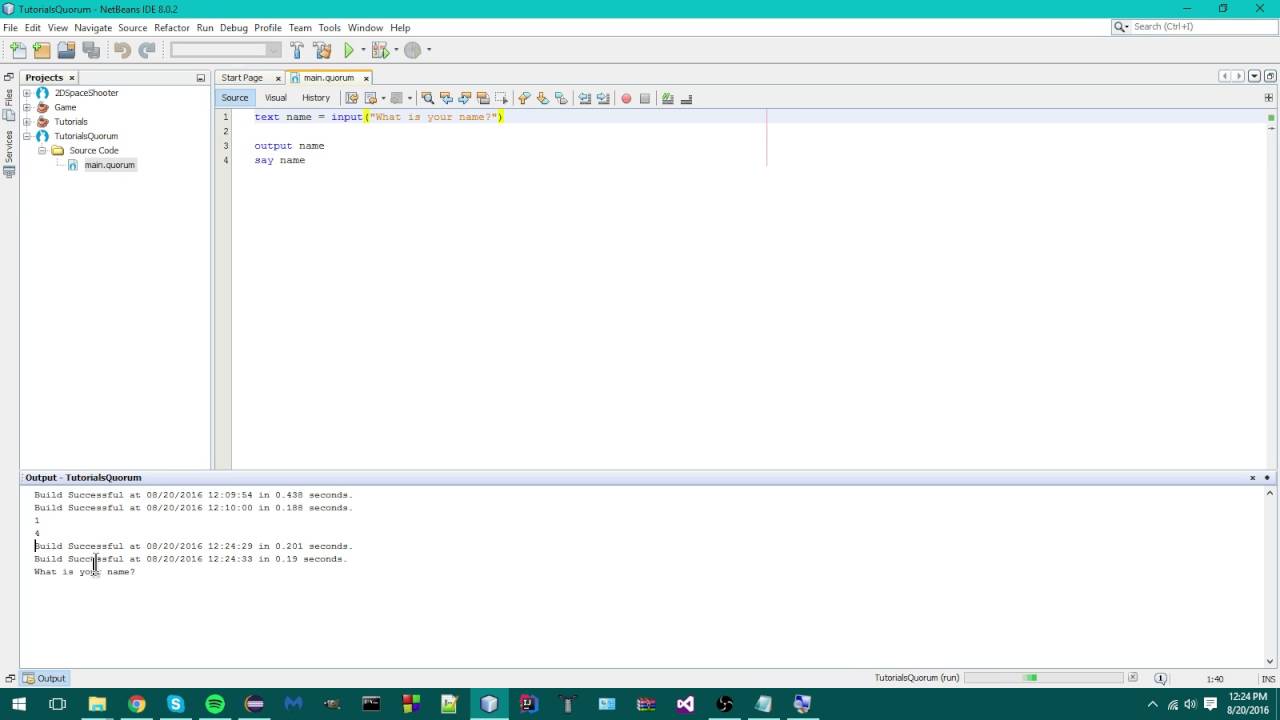Viewport: 1280px width, 720px height.
Task: Click the Windows Start button
Action: tap(18, 704)
